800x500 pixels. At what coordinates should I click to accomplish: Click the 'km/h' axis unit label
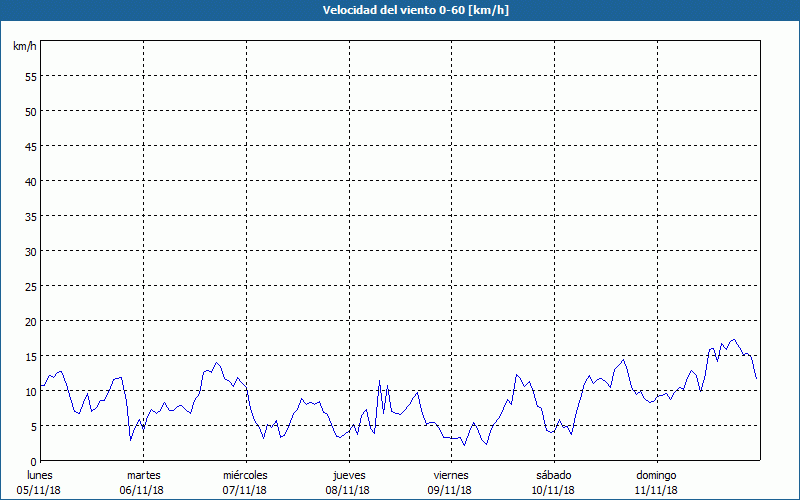24,46
